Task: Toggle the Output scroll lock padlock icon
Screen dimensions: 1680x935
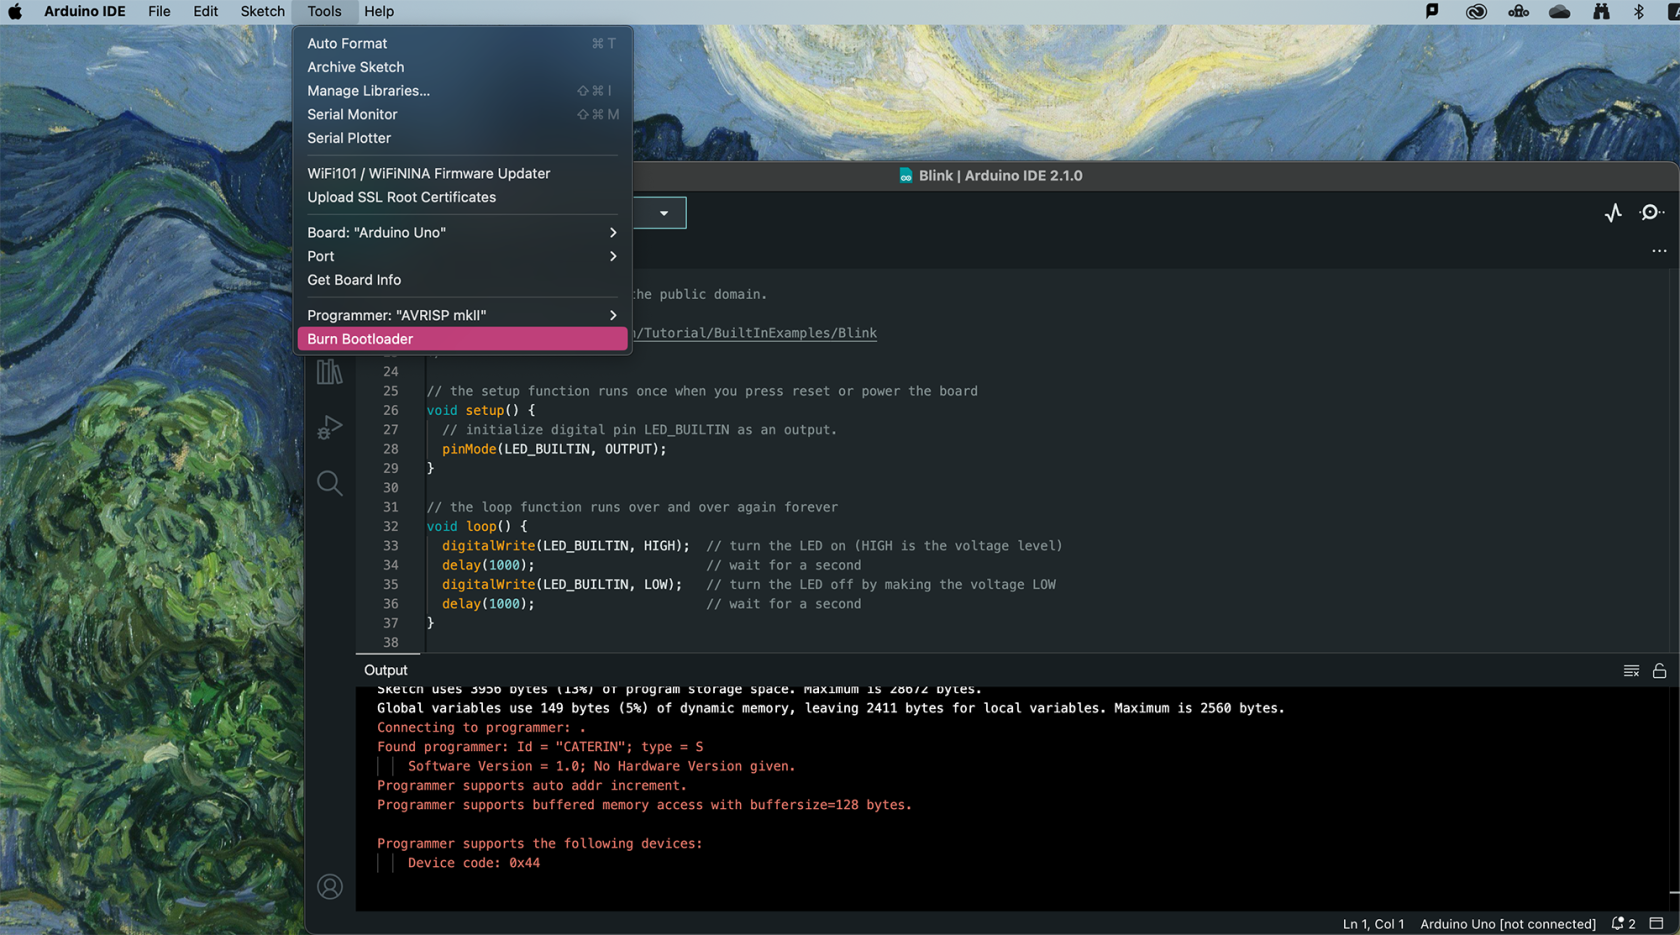Action: click(x=1659, y=671)
